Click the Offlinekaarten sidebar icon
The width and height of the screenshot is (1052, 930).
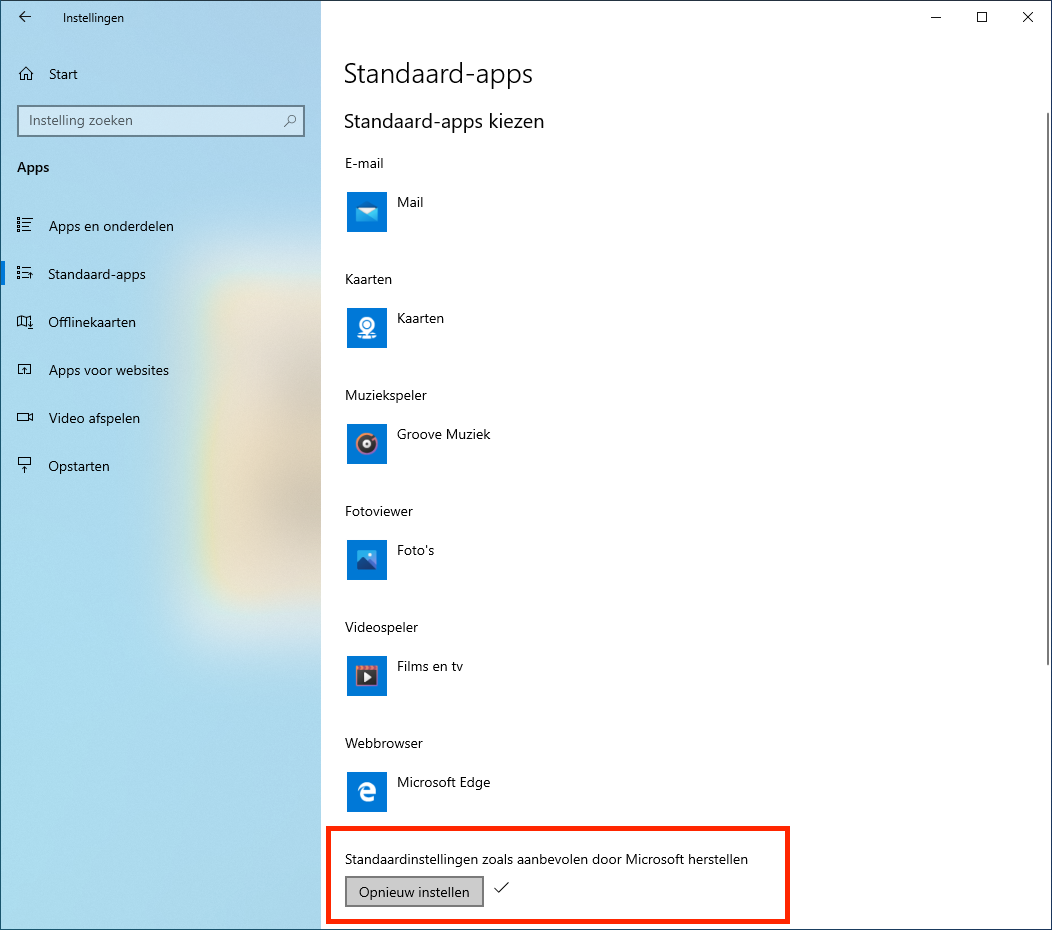27,322
